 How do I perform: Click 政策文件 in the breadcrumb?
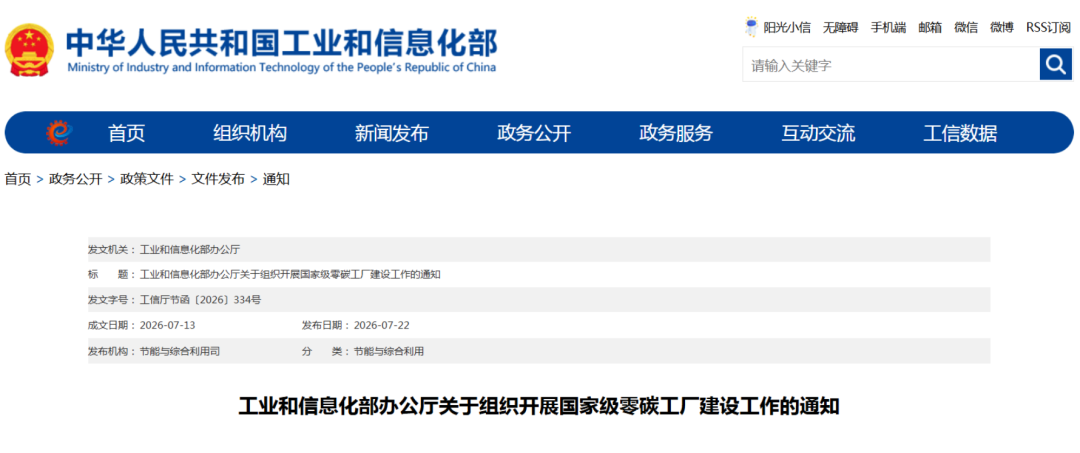tap(147, 179)
